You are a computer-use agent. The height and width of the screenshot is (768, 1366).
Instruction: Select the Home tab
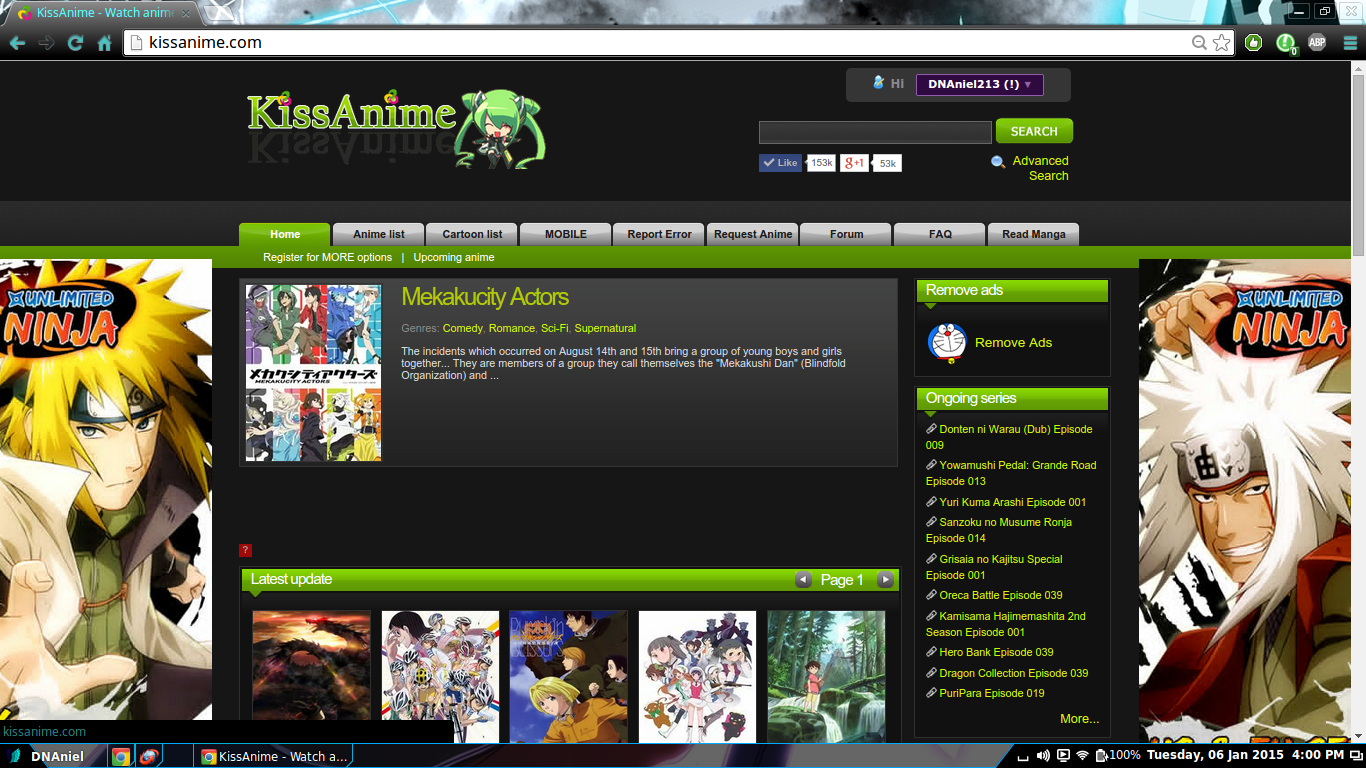pyautogui.click(x=285, y=234)
